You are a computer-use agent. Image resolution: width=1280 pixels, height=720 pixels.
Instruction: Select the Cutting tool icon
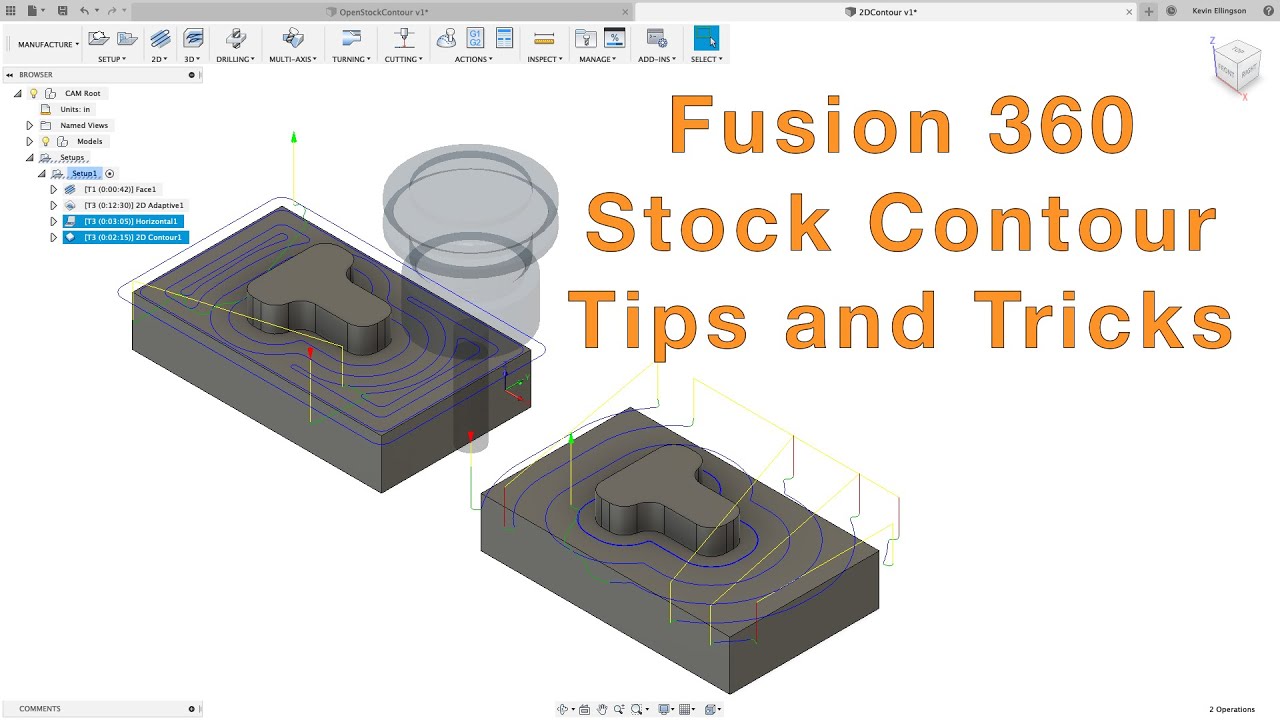point(404,39)
